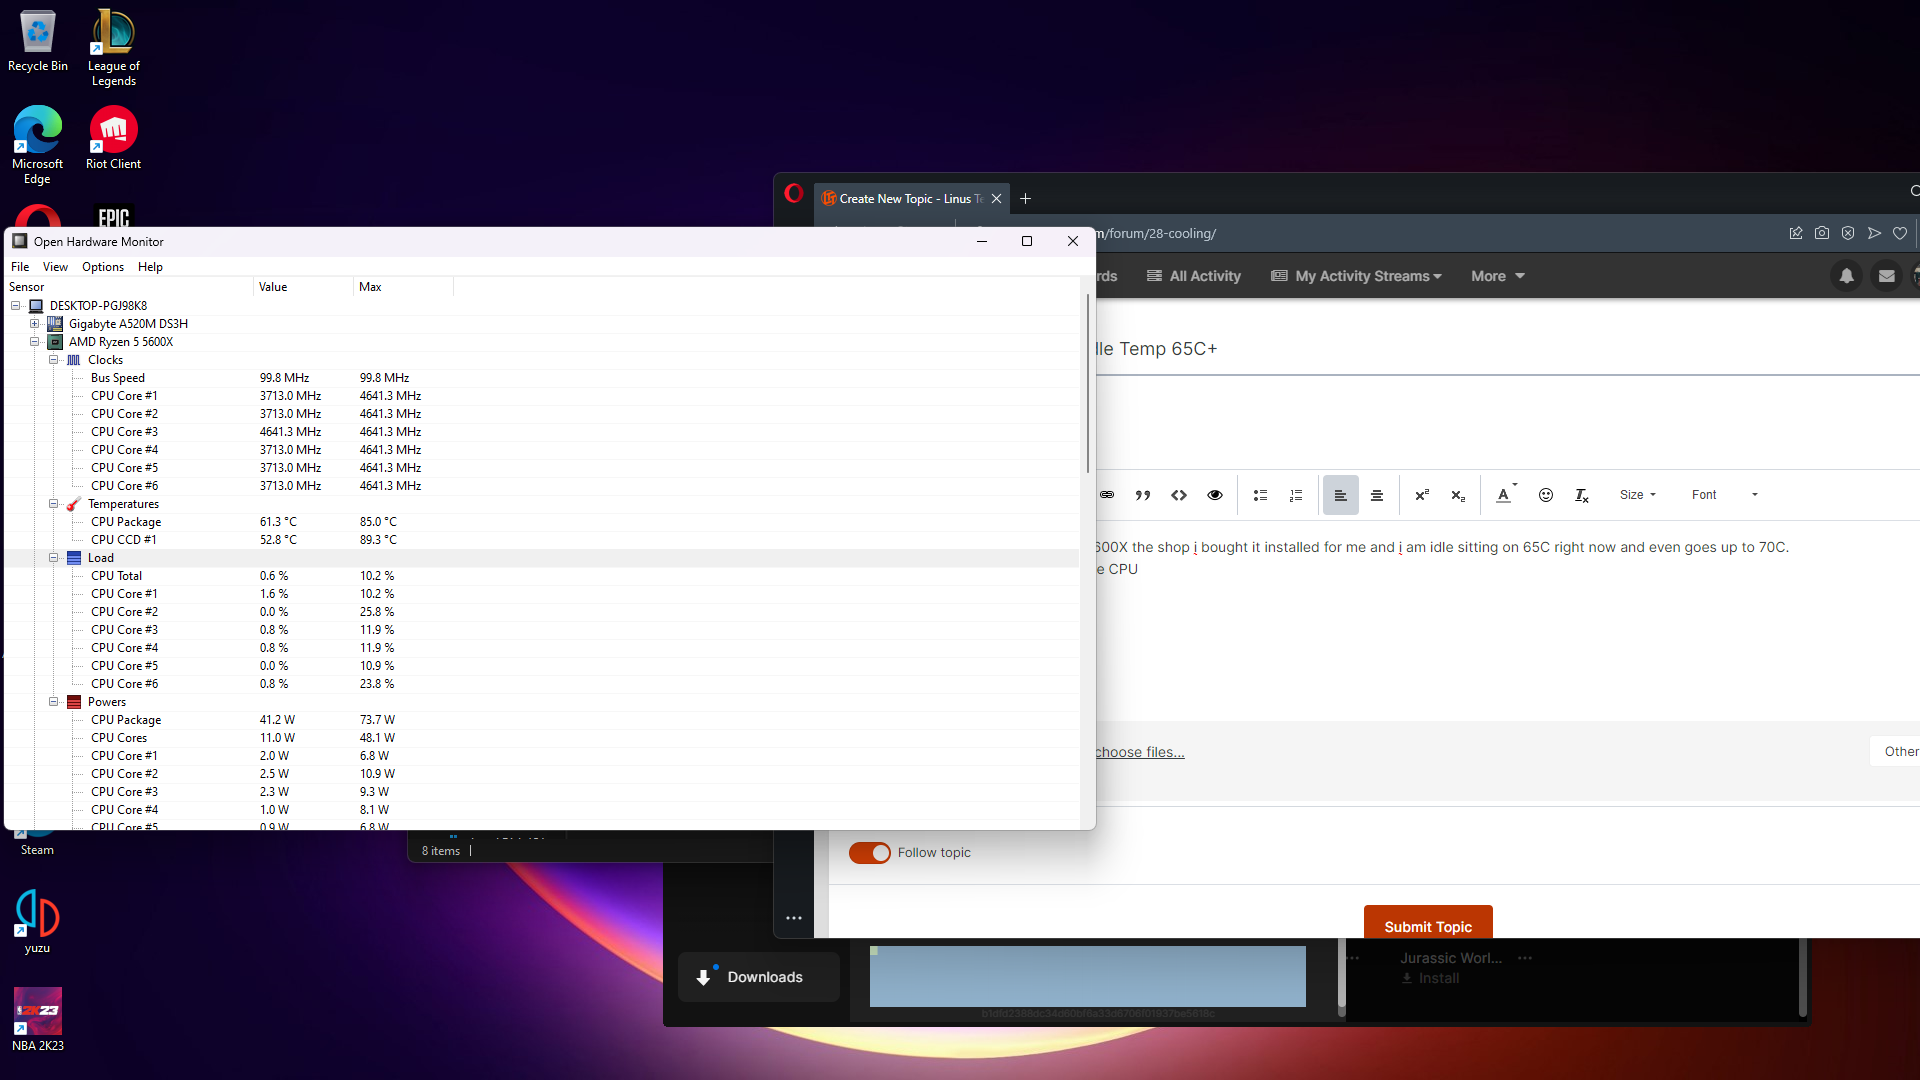
Task: Collapse the Powers sensor group
Action: coord(54,702)
